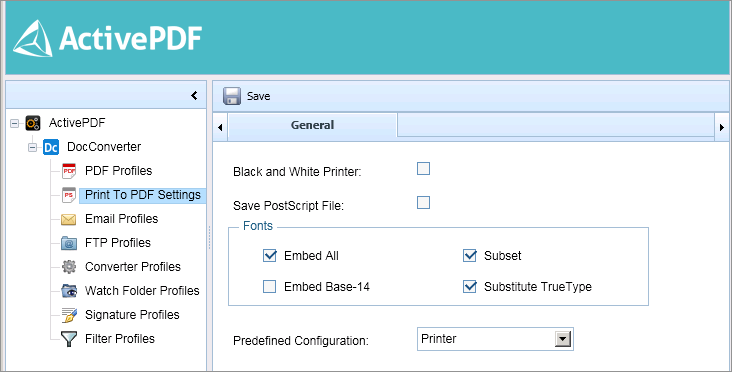732x372 pixels.
Task: Collapse the DocConverter tree node
Action: tap(32, 147)
